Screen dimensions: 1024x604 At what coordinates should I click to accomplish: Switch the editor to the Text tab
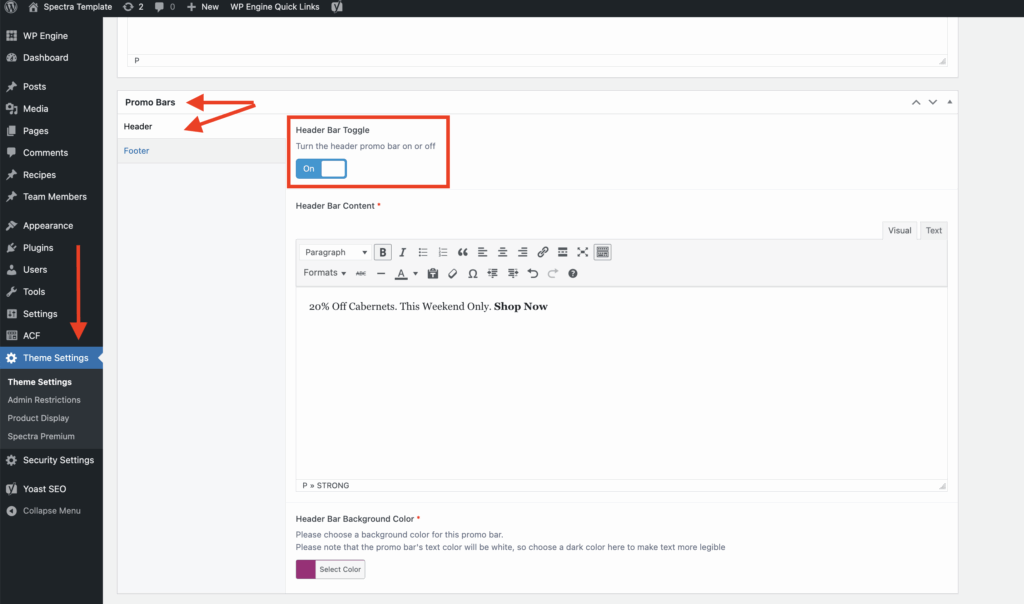point(933,230)
